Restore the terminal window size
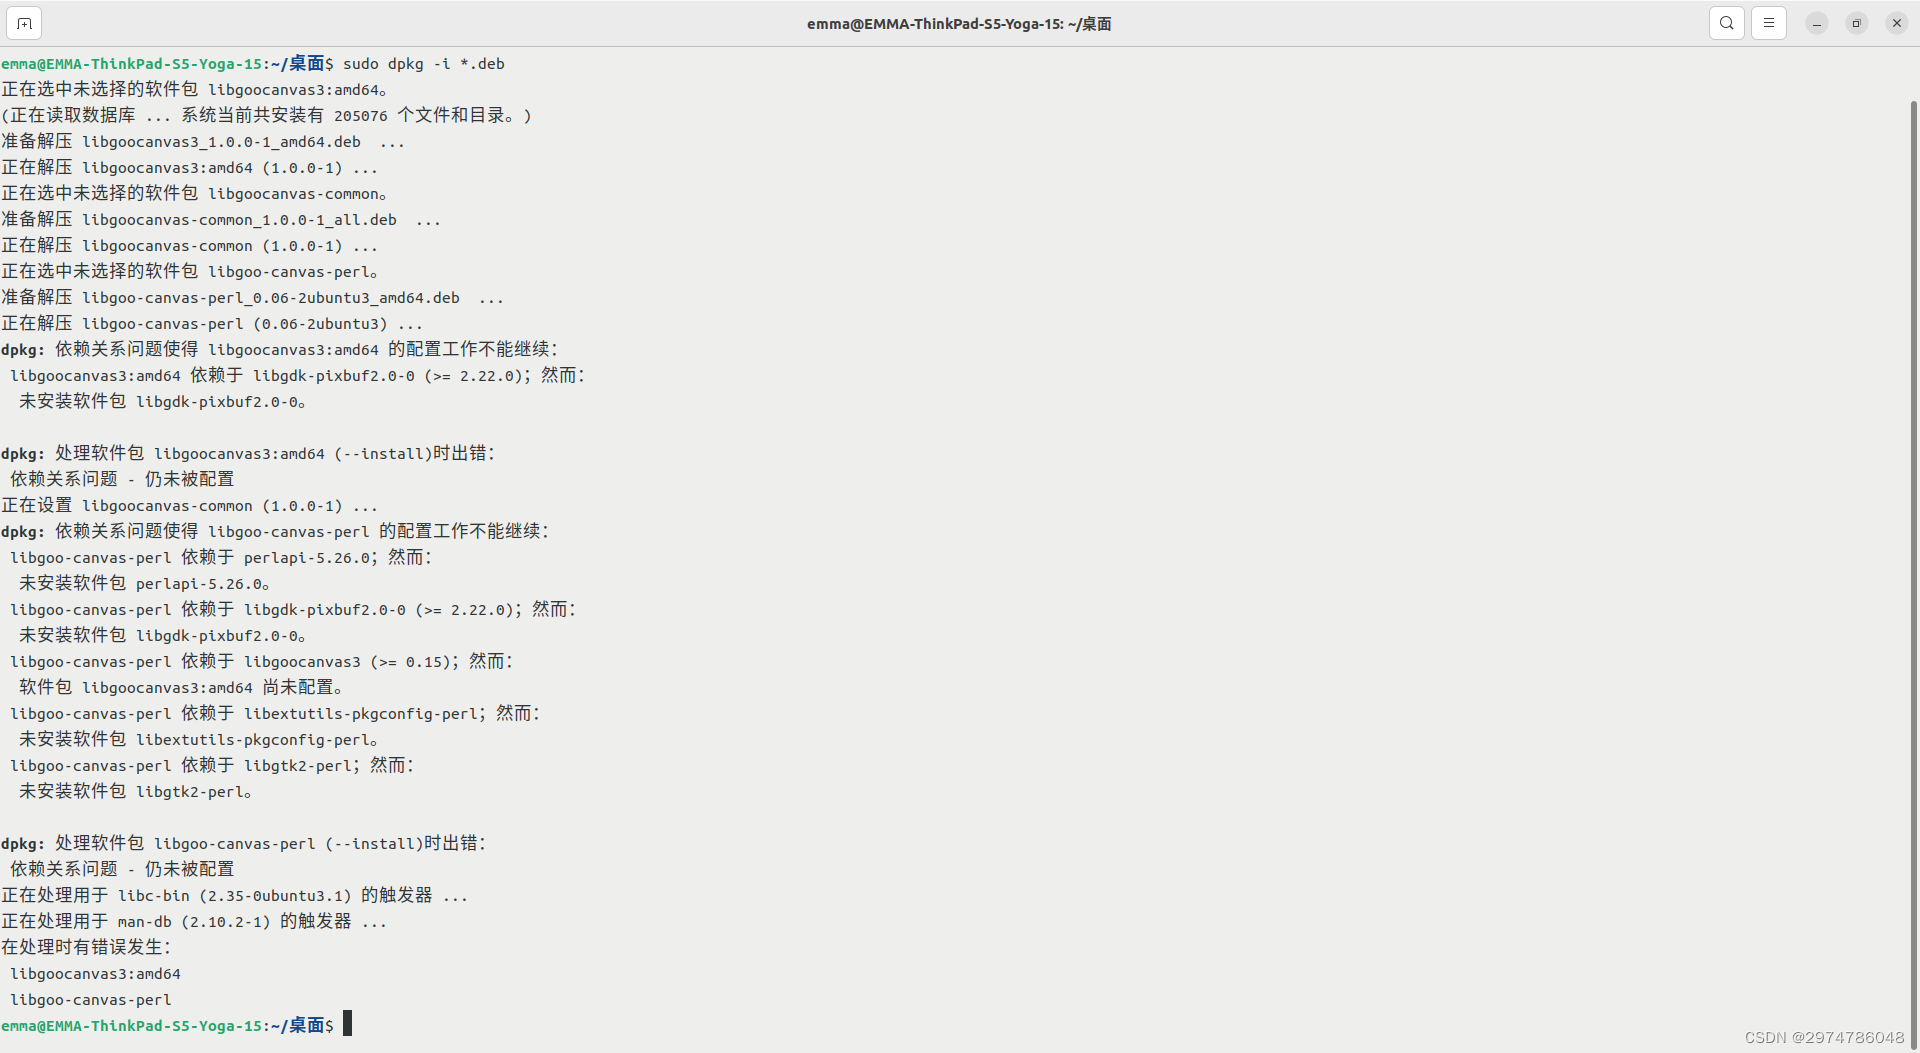 1856,22
